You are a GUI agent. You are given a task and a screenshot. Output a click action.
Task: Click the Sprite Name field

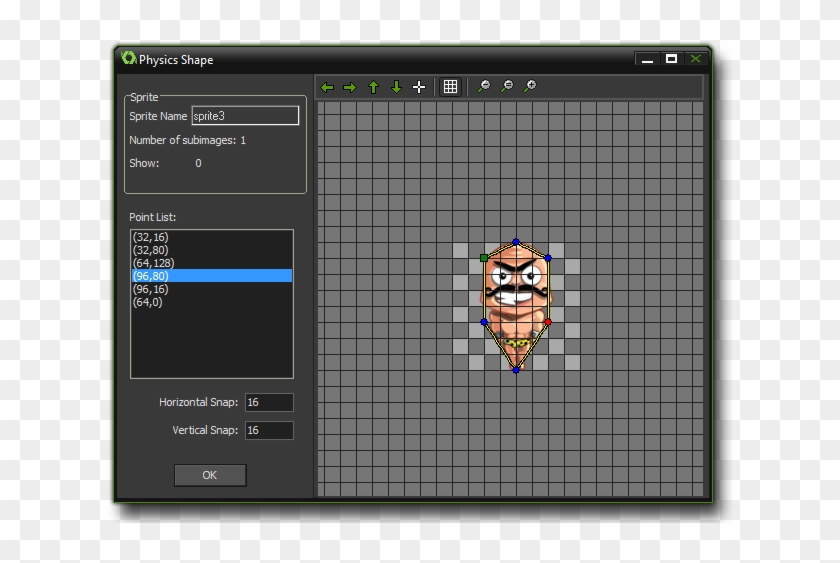[x=245, y=116]
